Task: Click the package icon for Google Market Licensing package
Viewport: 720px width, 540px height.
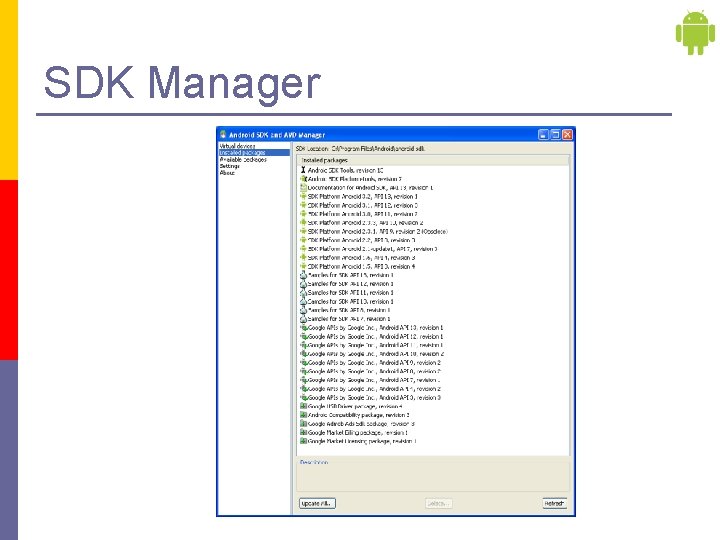Action: tap(303, 441)
